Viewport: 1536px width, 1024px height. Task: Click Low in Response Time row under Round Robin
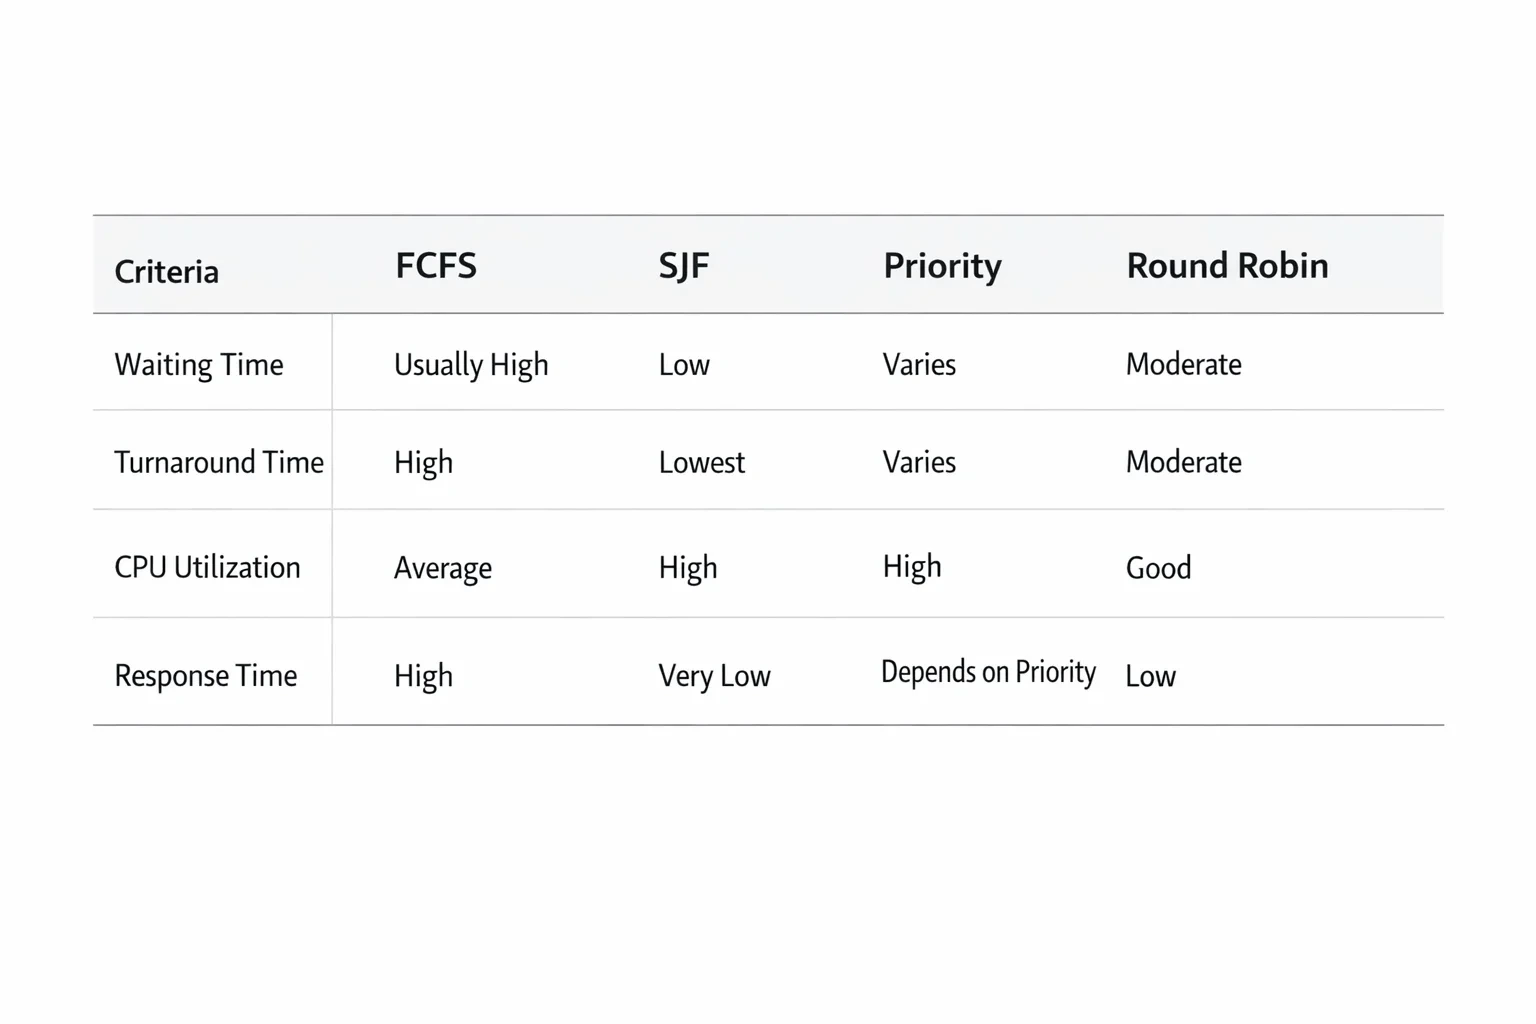[x=1151, y=676]
